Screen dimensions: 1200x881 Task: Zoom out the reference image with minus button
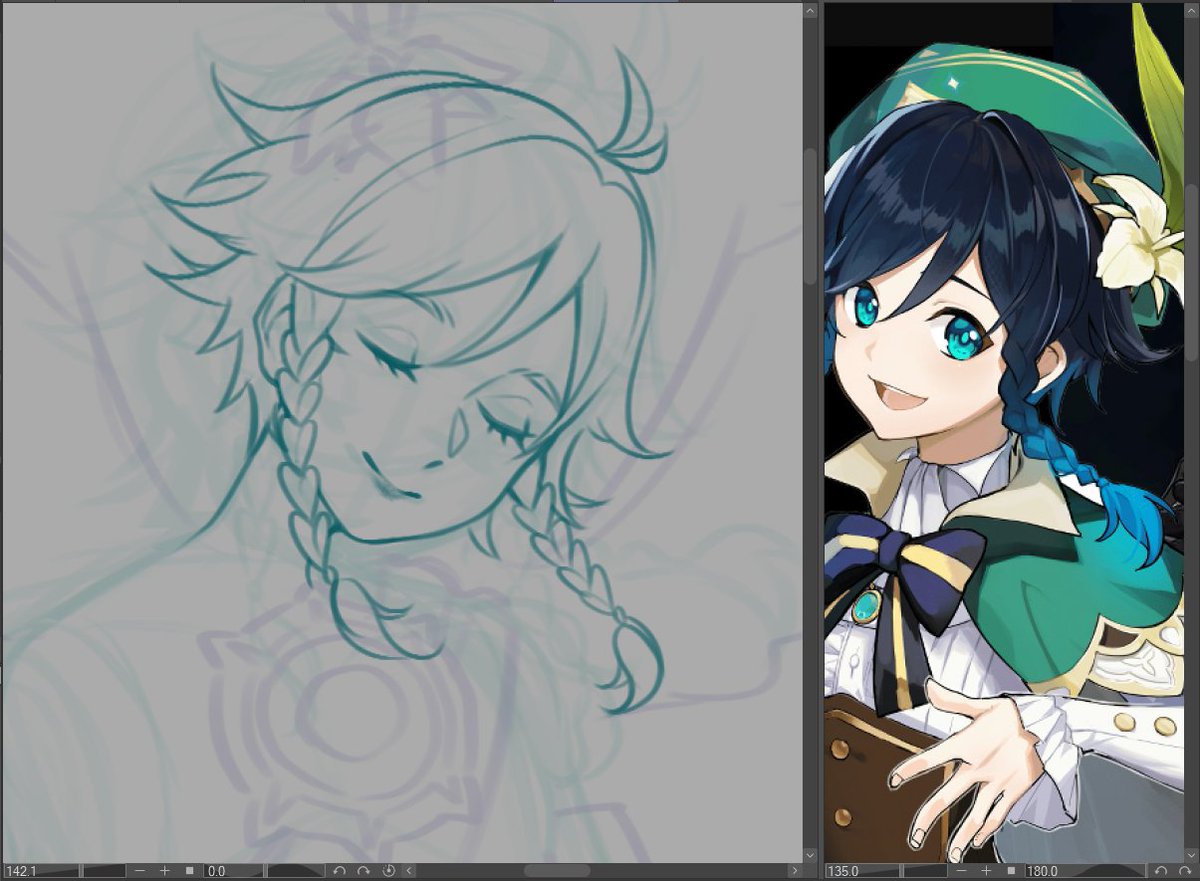pos(962,871)
